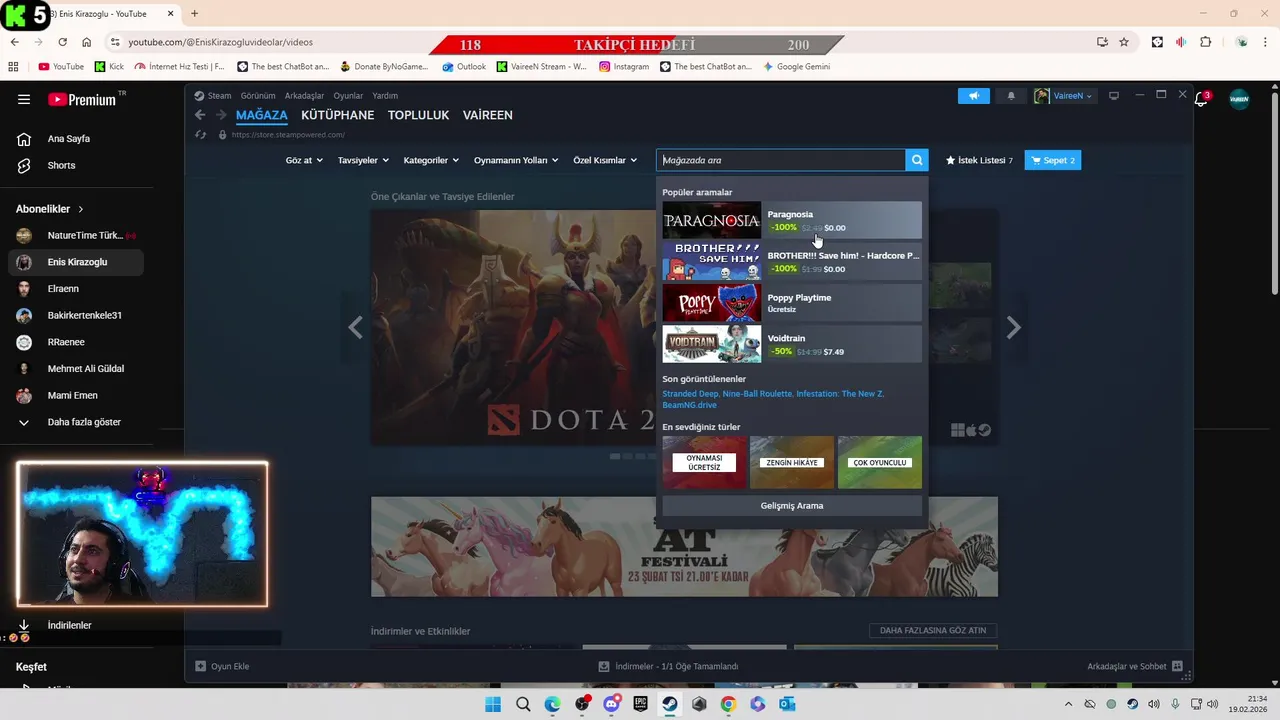Open the Oyunlar menu in Steam
Viewport: 1280px width, 720px height.
point(348,96)
